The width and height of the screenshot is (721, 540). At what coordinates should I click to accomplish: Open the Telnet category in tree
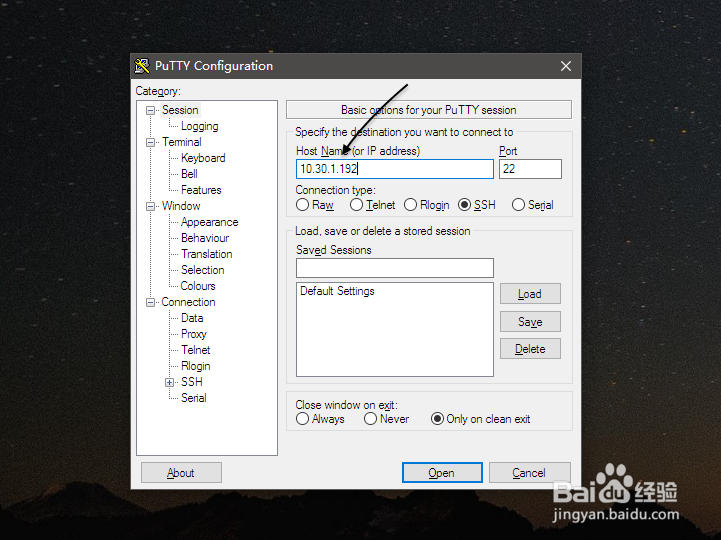point(195,350)
